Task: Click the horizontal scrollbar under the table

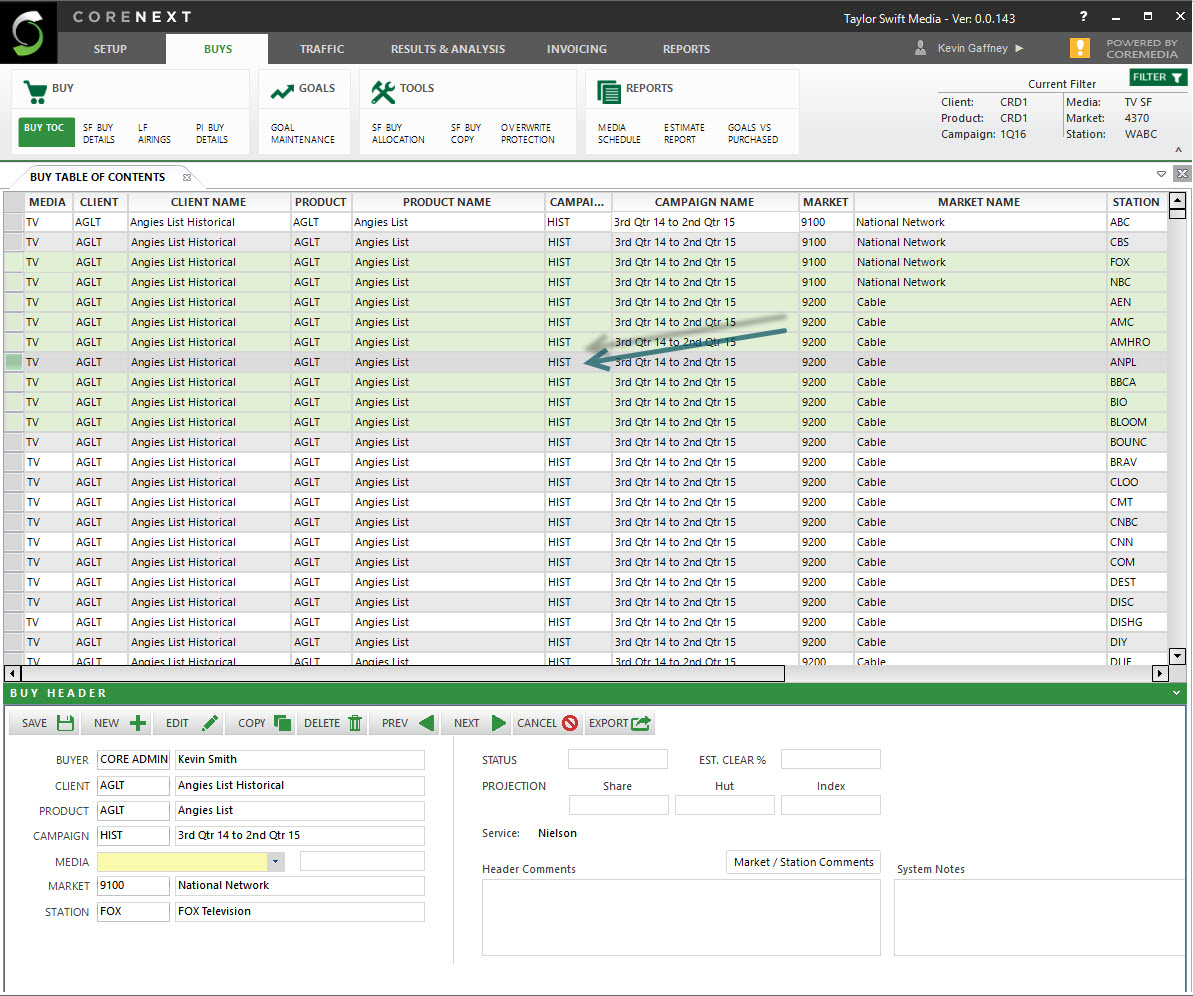Action: [x=400, y=673]
